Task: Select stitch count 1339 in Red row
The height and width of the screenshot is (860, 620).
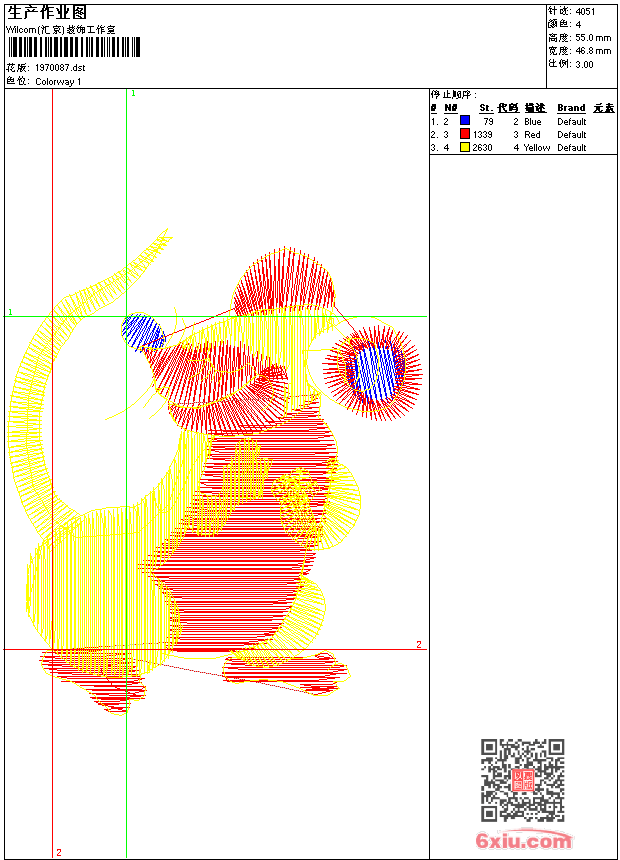Action: coord(482,134)
